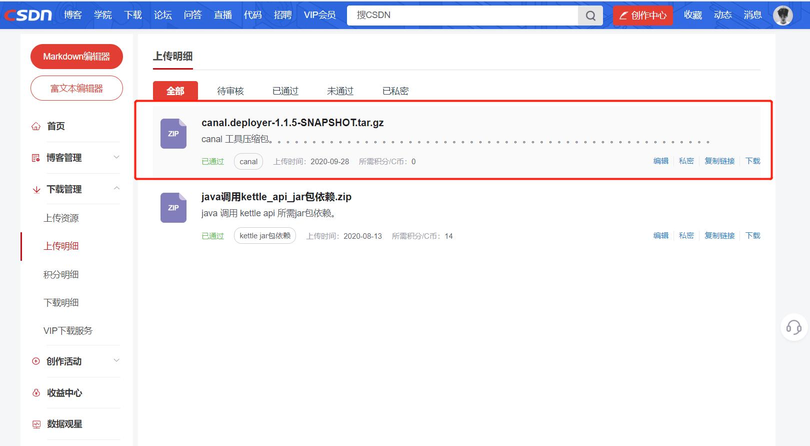
Task: Click 复制链接 for canal.deployer file
Action: (720, 161)
